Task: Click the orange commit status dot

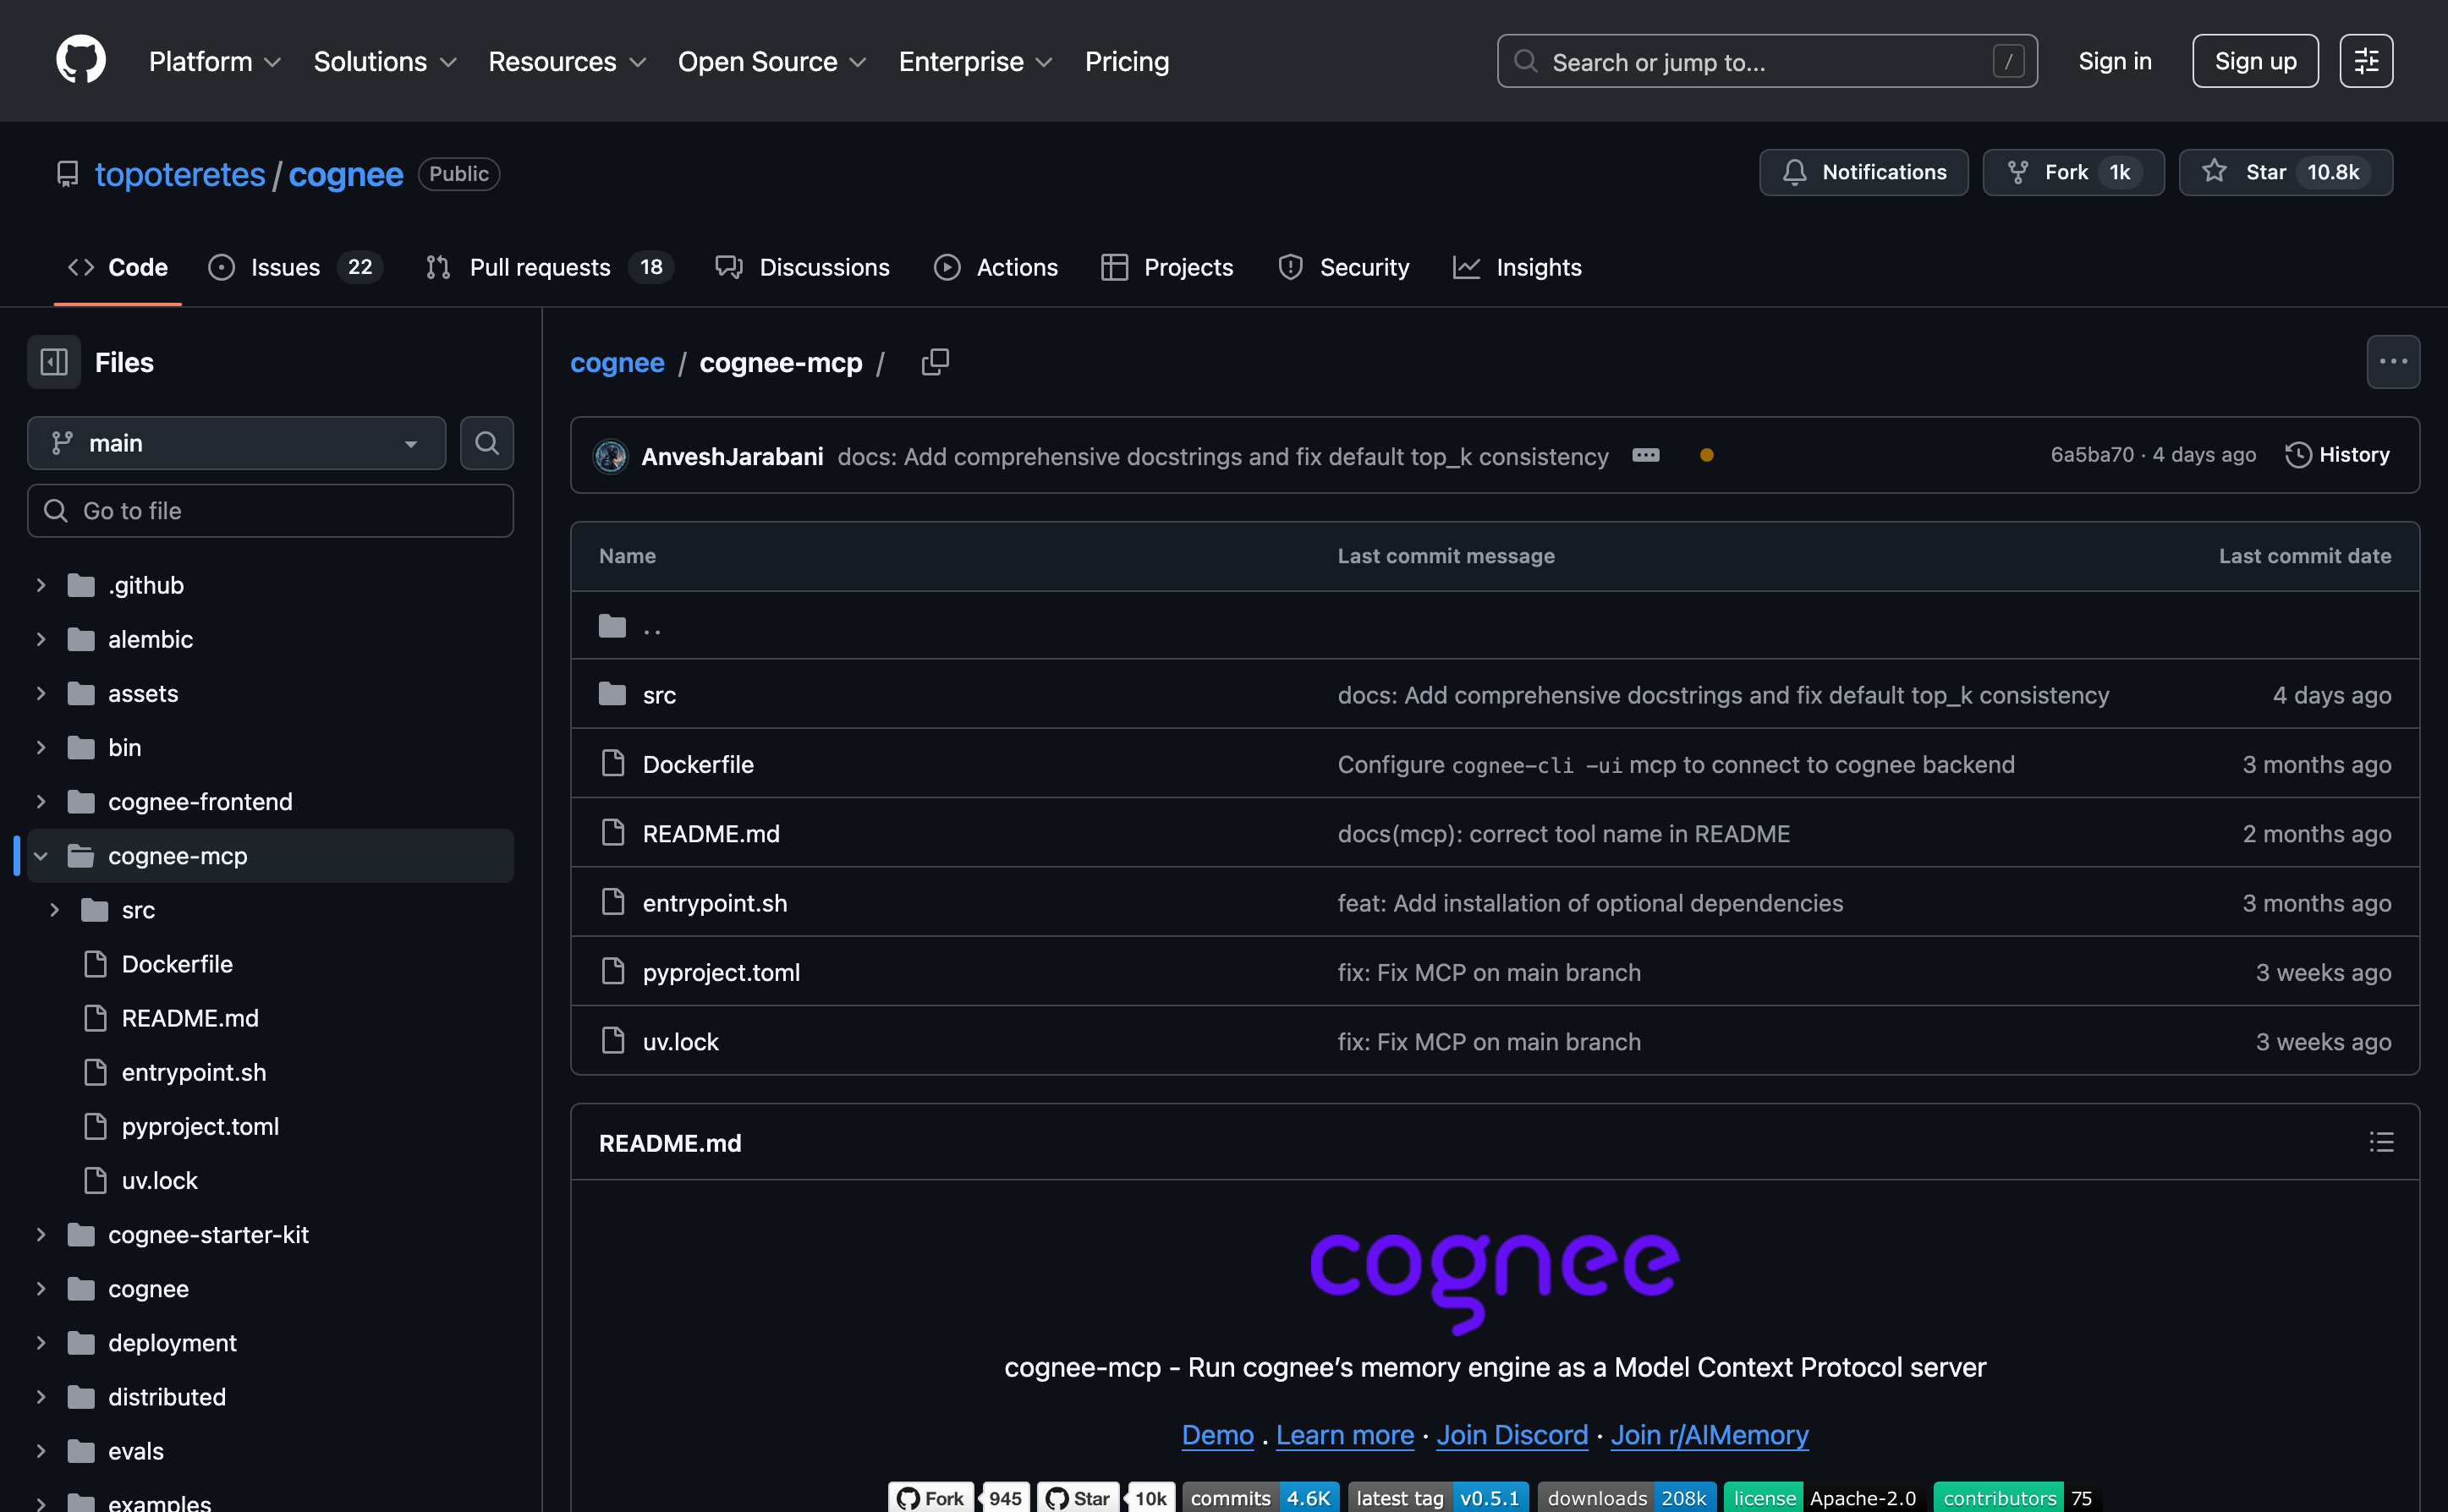Action: (1707, 456)
